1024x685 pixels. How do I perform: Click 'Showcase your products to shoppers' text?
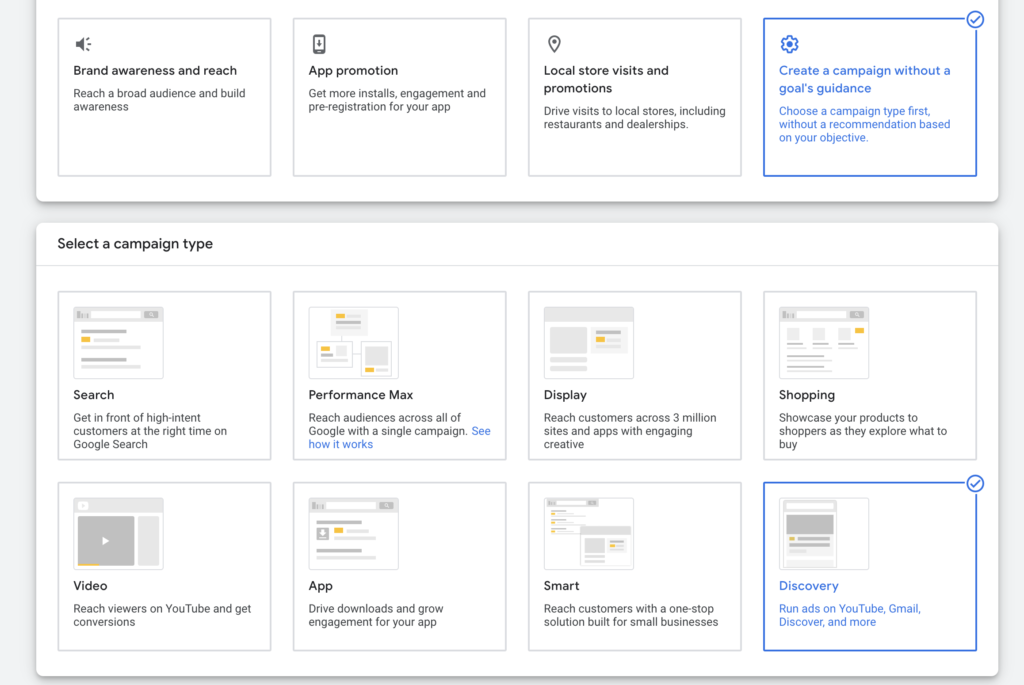coord(862,431)
